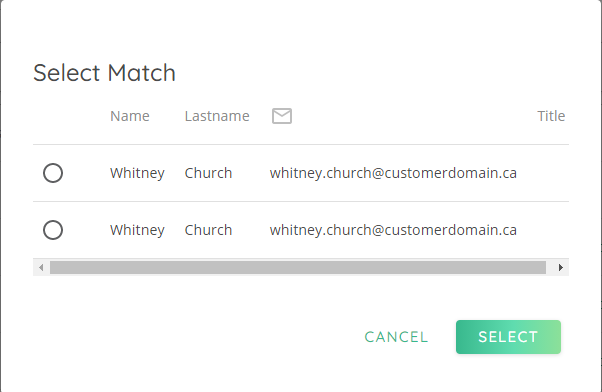This screenshot has height=392, width=602.
Task: Sort by the Lastname column header
Action: point(217,116)
